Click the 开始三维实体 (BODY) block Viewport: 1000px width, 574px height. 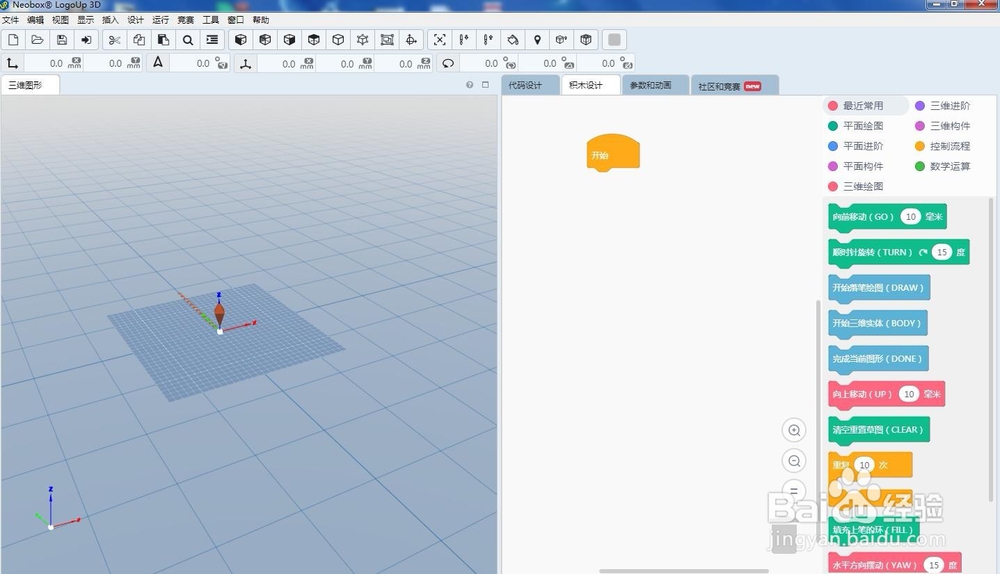878,323
